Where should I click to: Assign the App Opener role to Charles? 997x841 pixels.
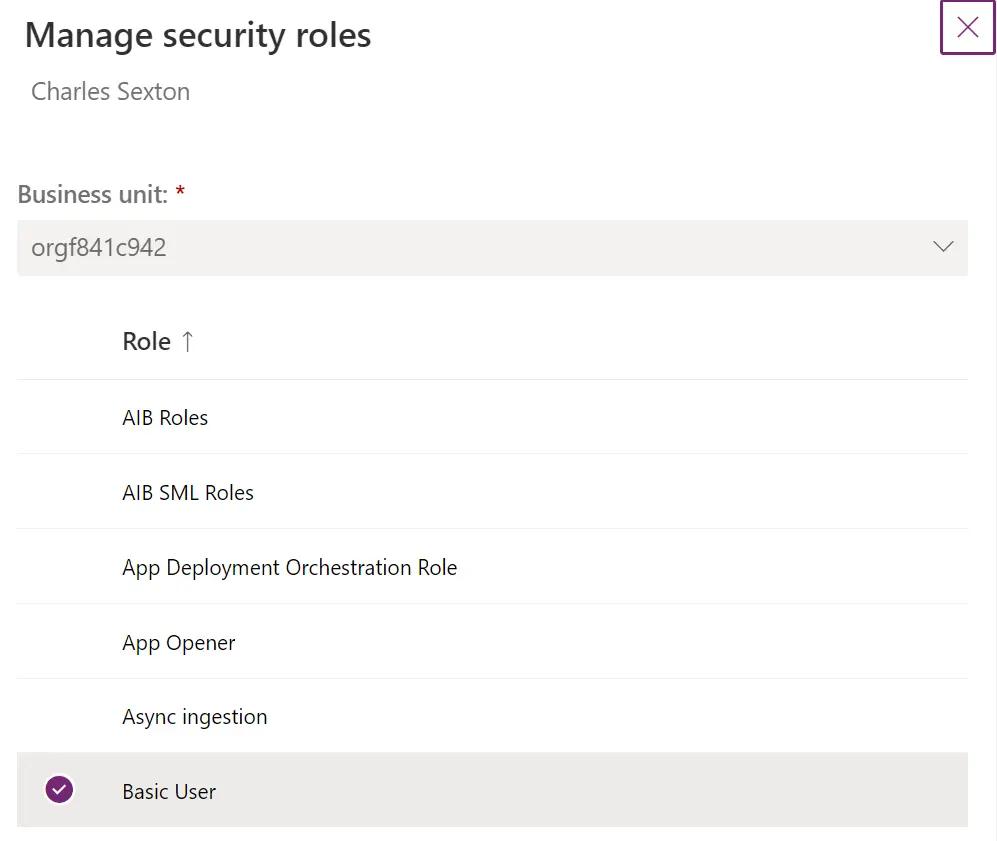(178, 642)
